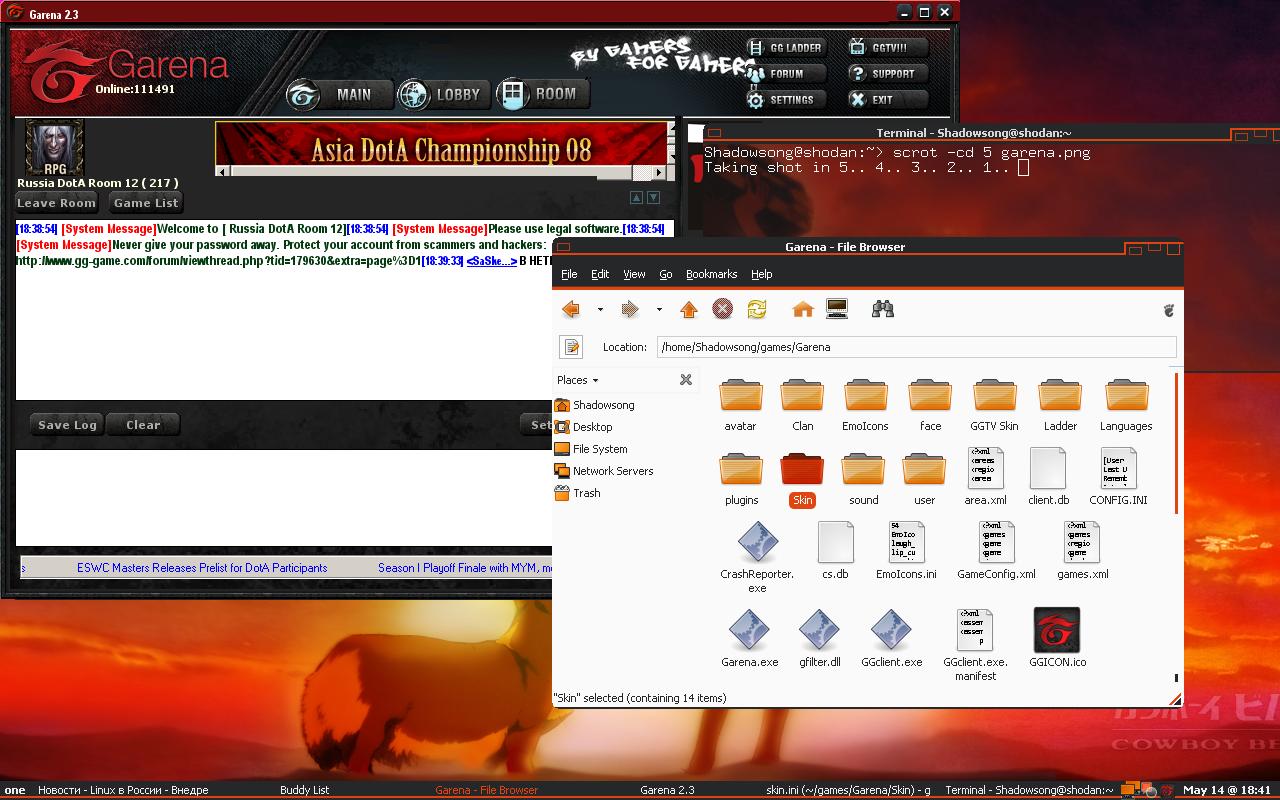Select Garena.exe file
The height and width of the screenshot is (800, 1280).
tap(749, 639)
